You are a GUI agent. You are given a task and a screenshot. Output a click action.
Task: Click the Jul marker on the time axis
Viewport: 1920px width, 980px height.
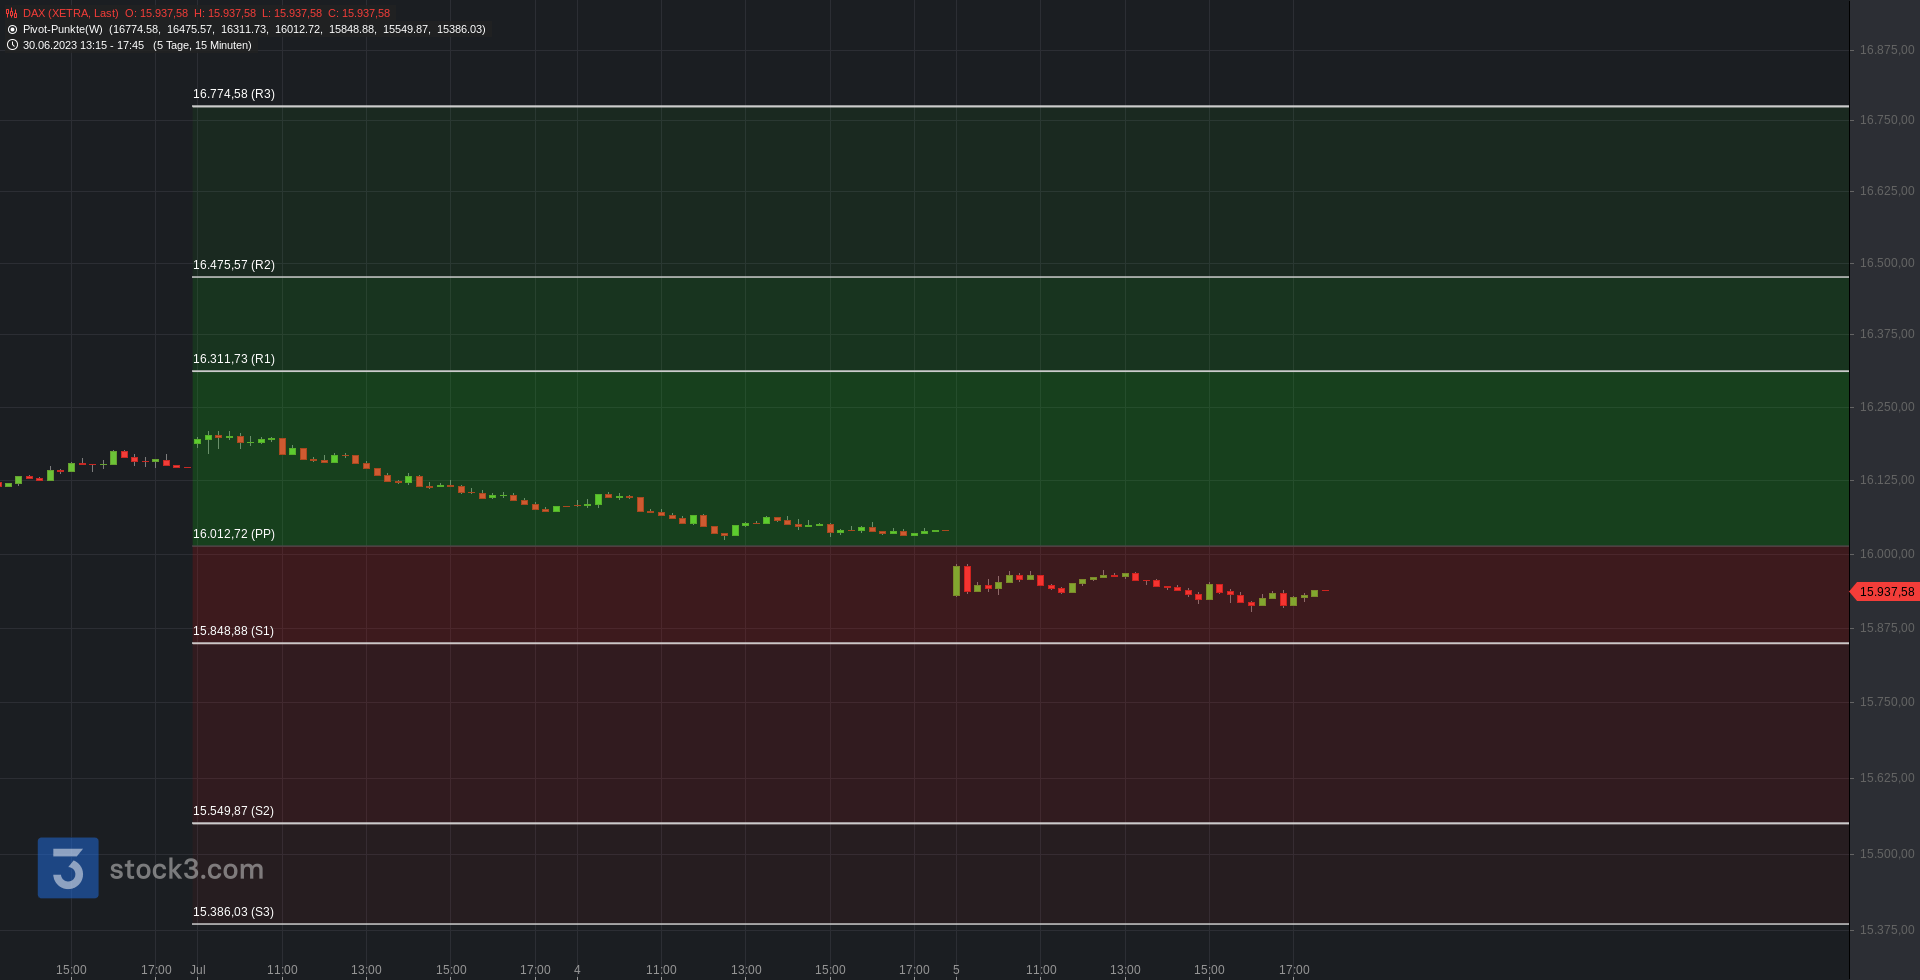coord(198,970)
